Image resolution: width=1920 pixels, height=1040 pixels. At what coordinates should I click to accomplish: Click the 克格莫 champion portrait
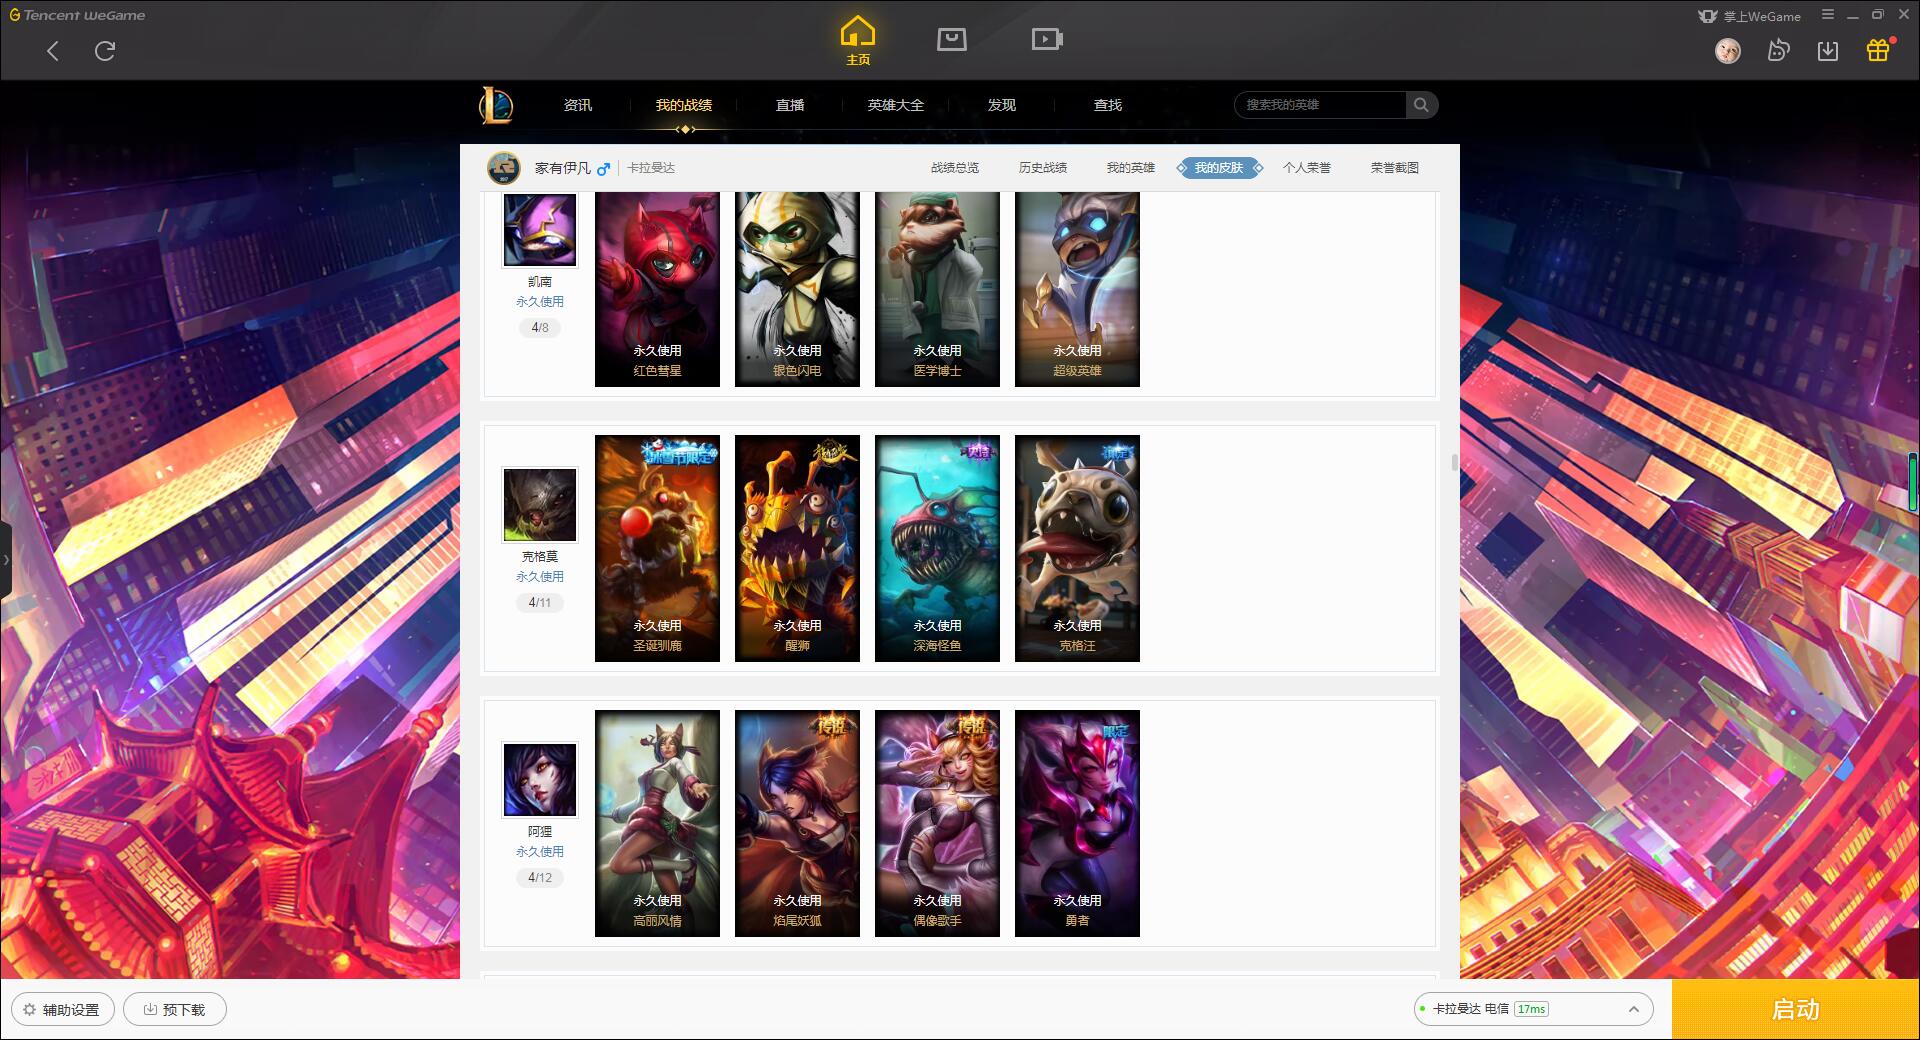[540, 505]
